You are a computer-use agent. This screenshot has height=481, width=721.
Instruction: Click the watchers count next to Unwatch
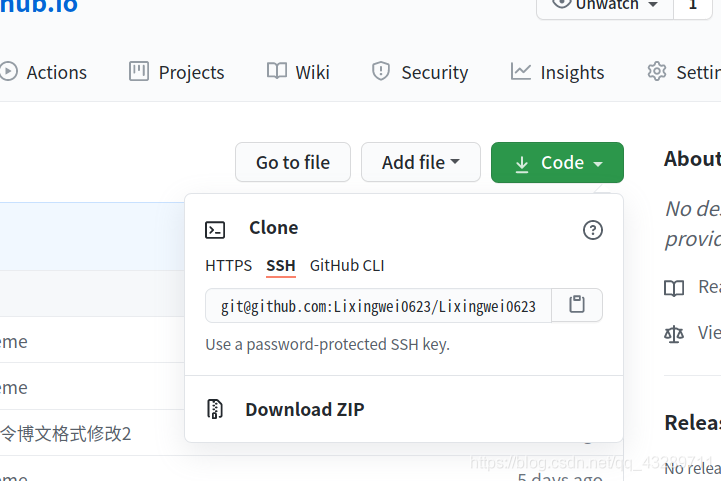click(693, 6)
